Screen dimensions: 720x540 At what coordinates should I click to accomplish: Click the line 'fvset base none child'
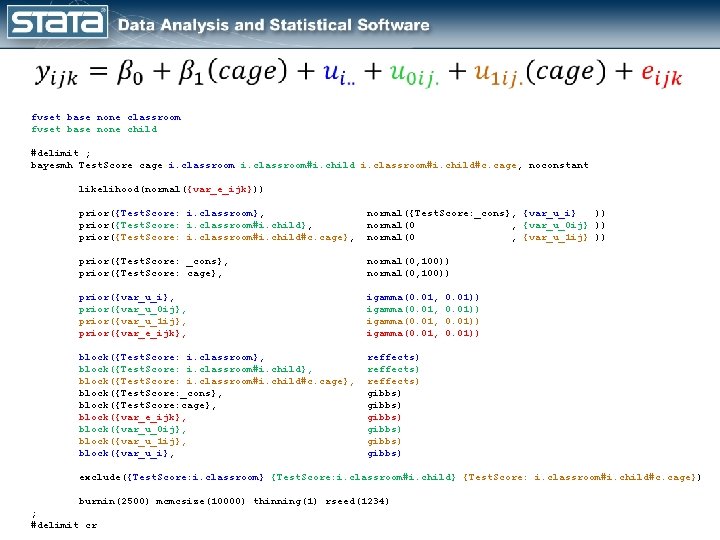pos(94,129)
